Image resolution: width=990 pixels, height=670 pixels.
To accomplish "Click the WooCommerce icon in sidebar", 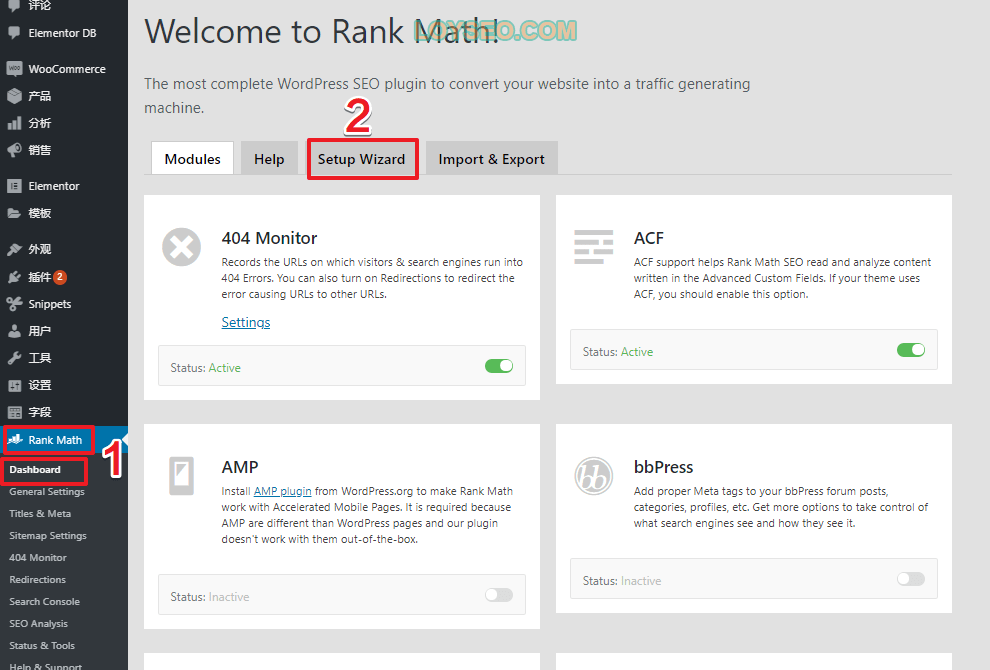I will pos(14,69).
